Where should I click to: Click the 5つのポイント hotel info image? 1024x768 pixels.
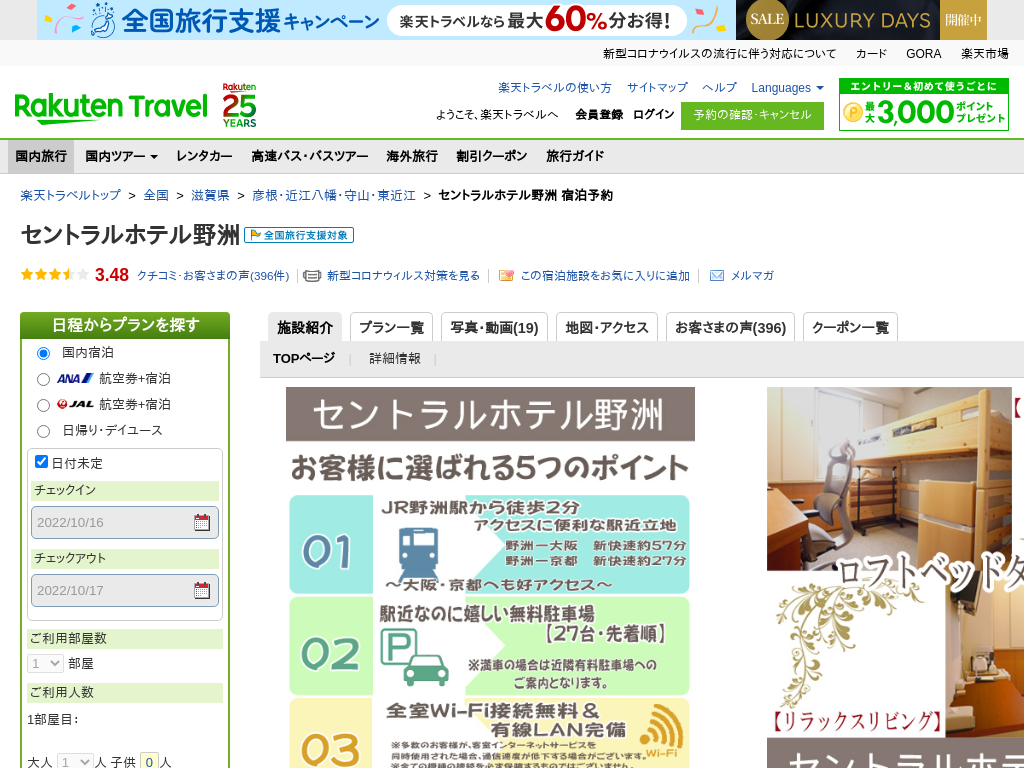click(490, 577)
